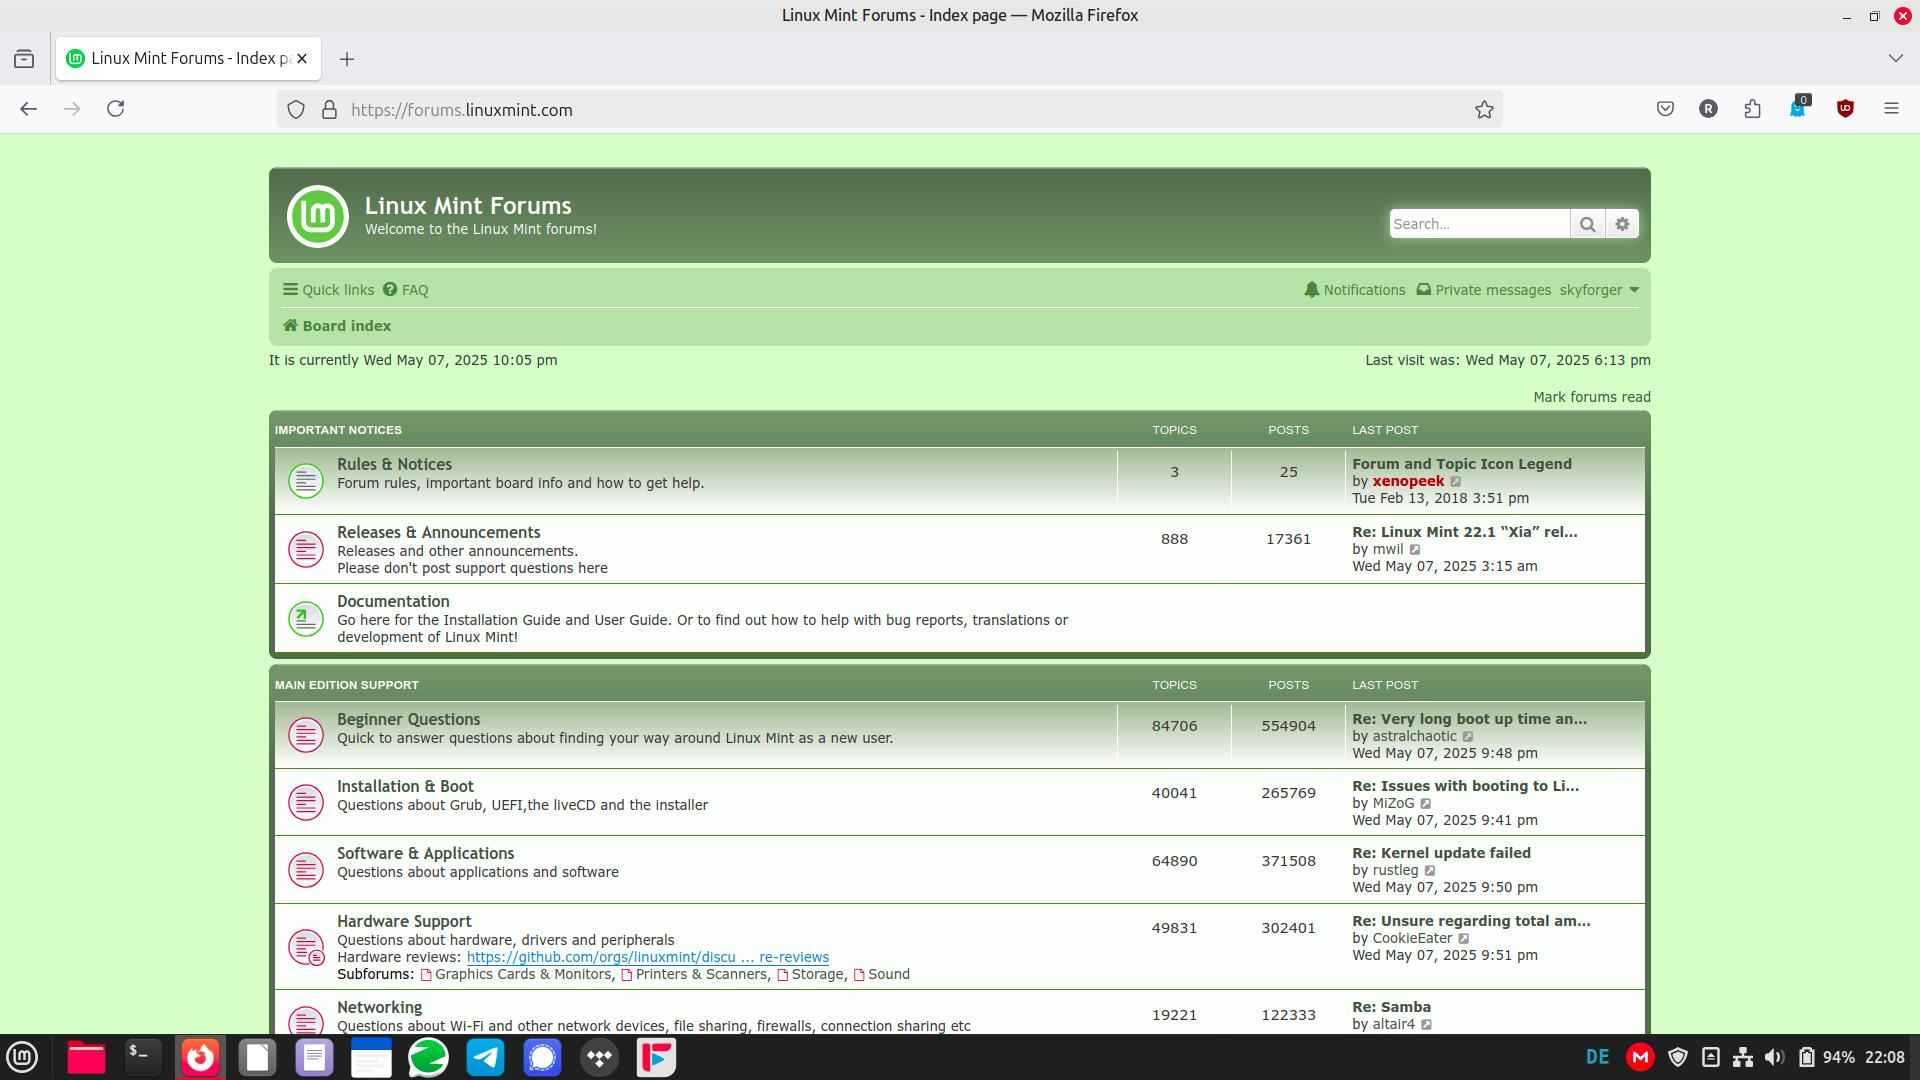1920x1080 pixels.
Task: Click the Firefox View icon left of tabs
Action: [x=24, y=59]
